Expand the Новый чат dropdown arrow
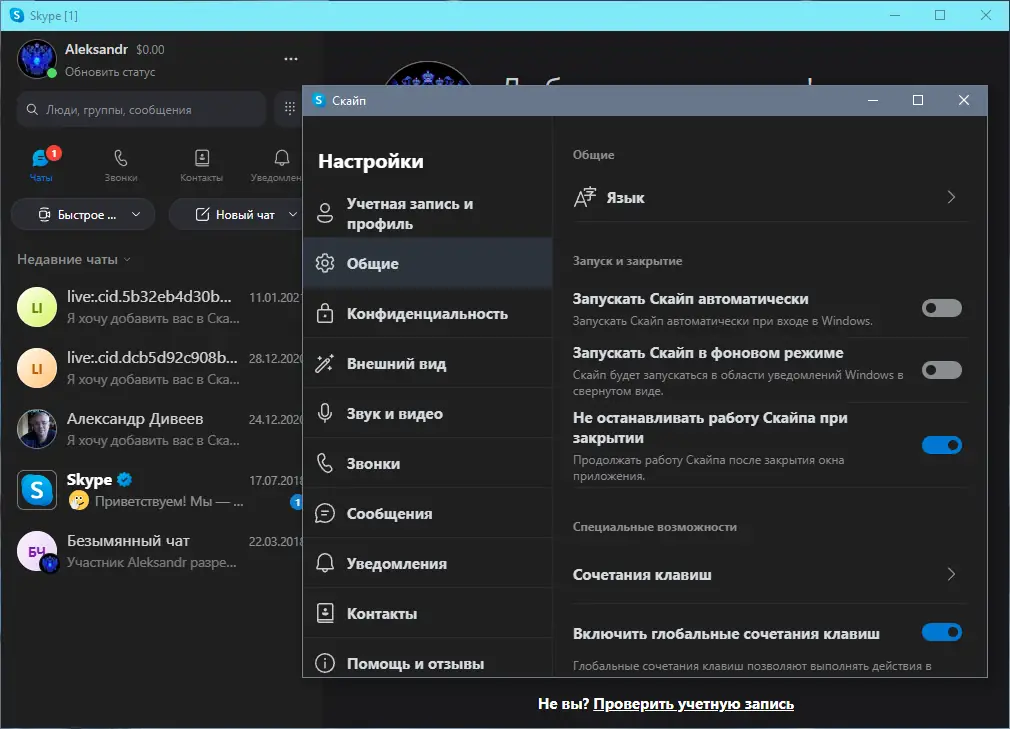This screenshot has height=729, width=1010. (x=294, y=213)
